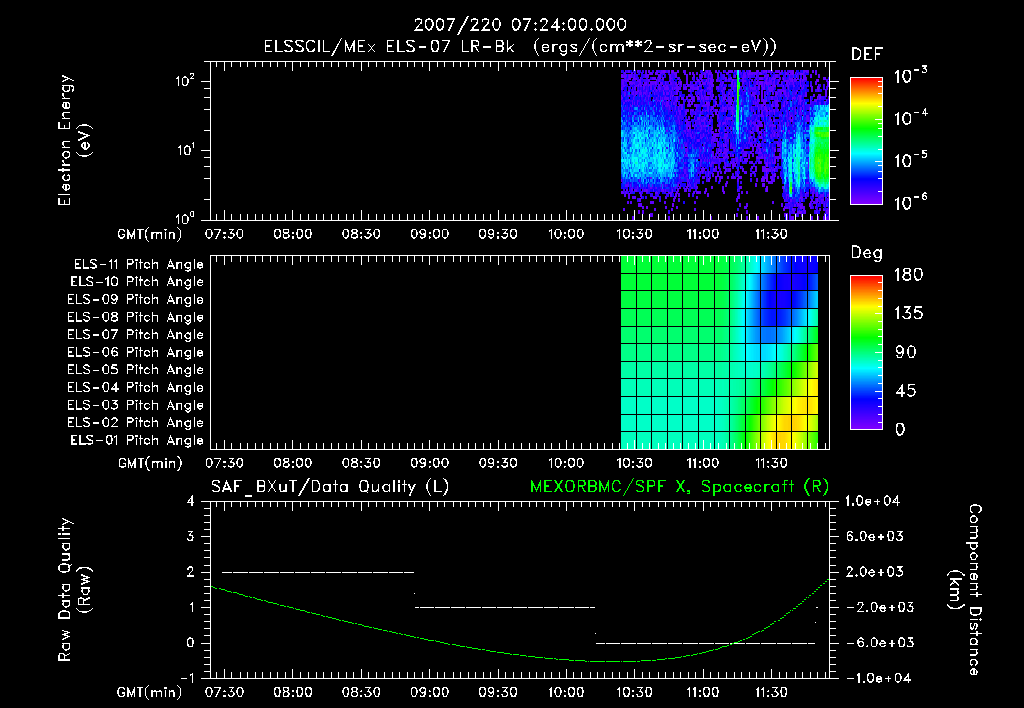Click the 10^-3 label on DEF scale
1024x708 pixels.
(910, 76)
